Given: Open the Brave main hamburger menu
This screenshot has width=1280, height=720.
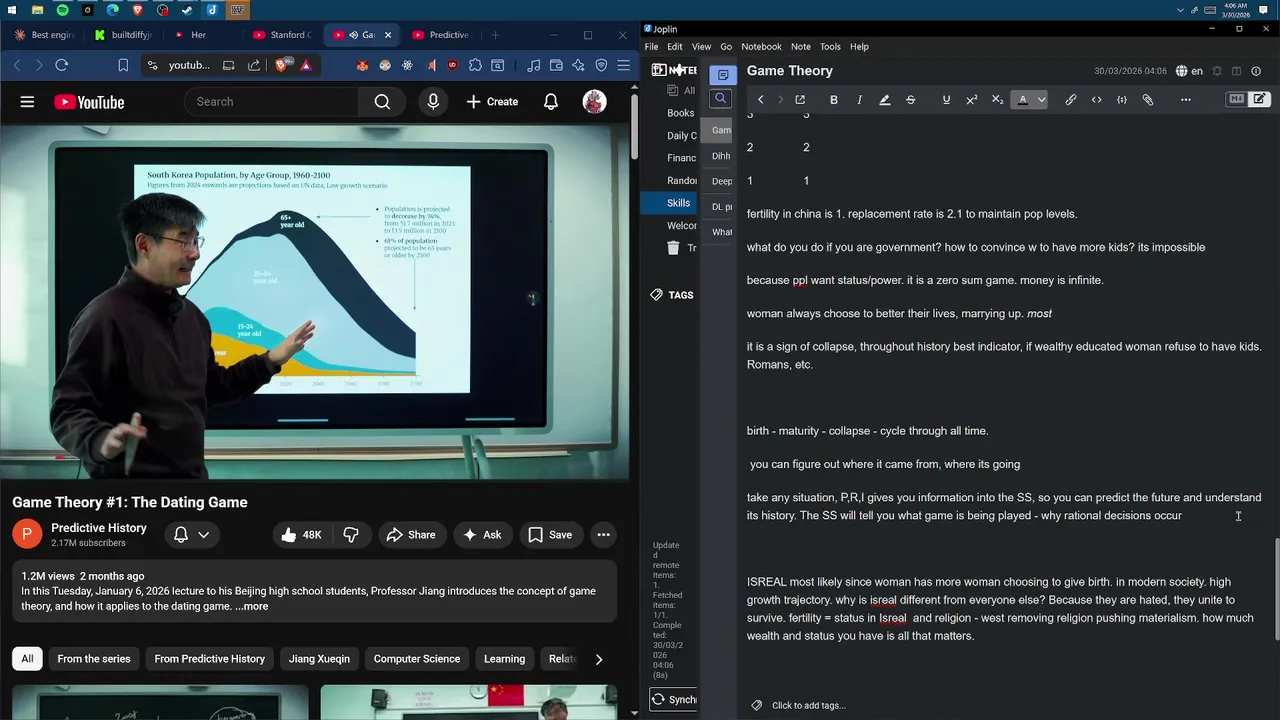Looking at the screenshot, I should [624, 65].
